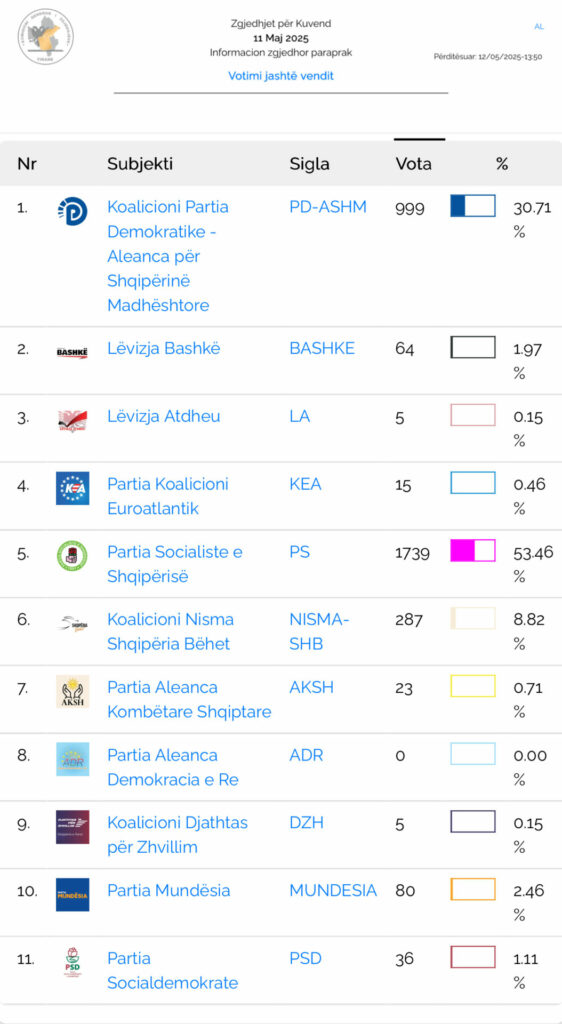Click the election commission logo at top
562x1024 pixels.
(x=45, y=37)
